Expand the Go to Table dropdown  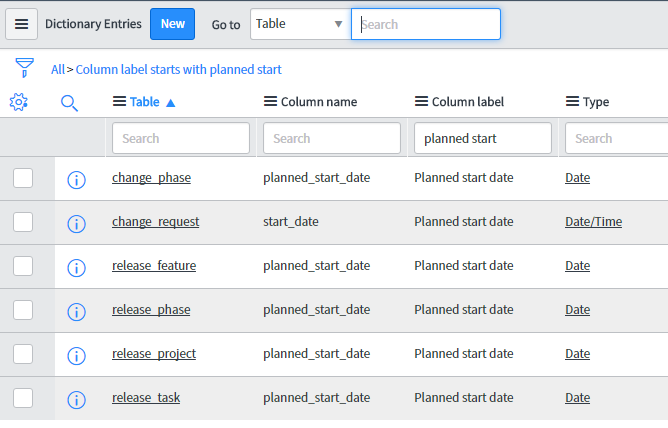(x=300, y=24)
